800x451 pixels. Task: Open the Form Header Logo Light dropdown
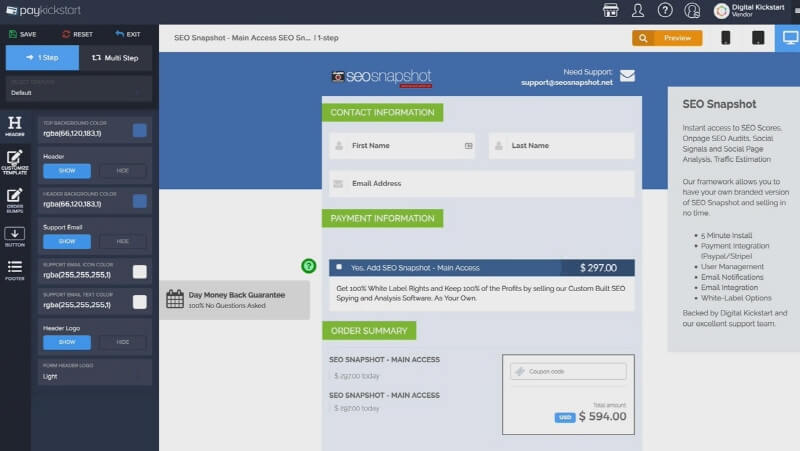(x=94, y=372)
